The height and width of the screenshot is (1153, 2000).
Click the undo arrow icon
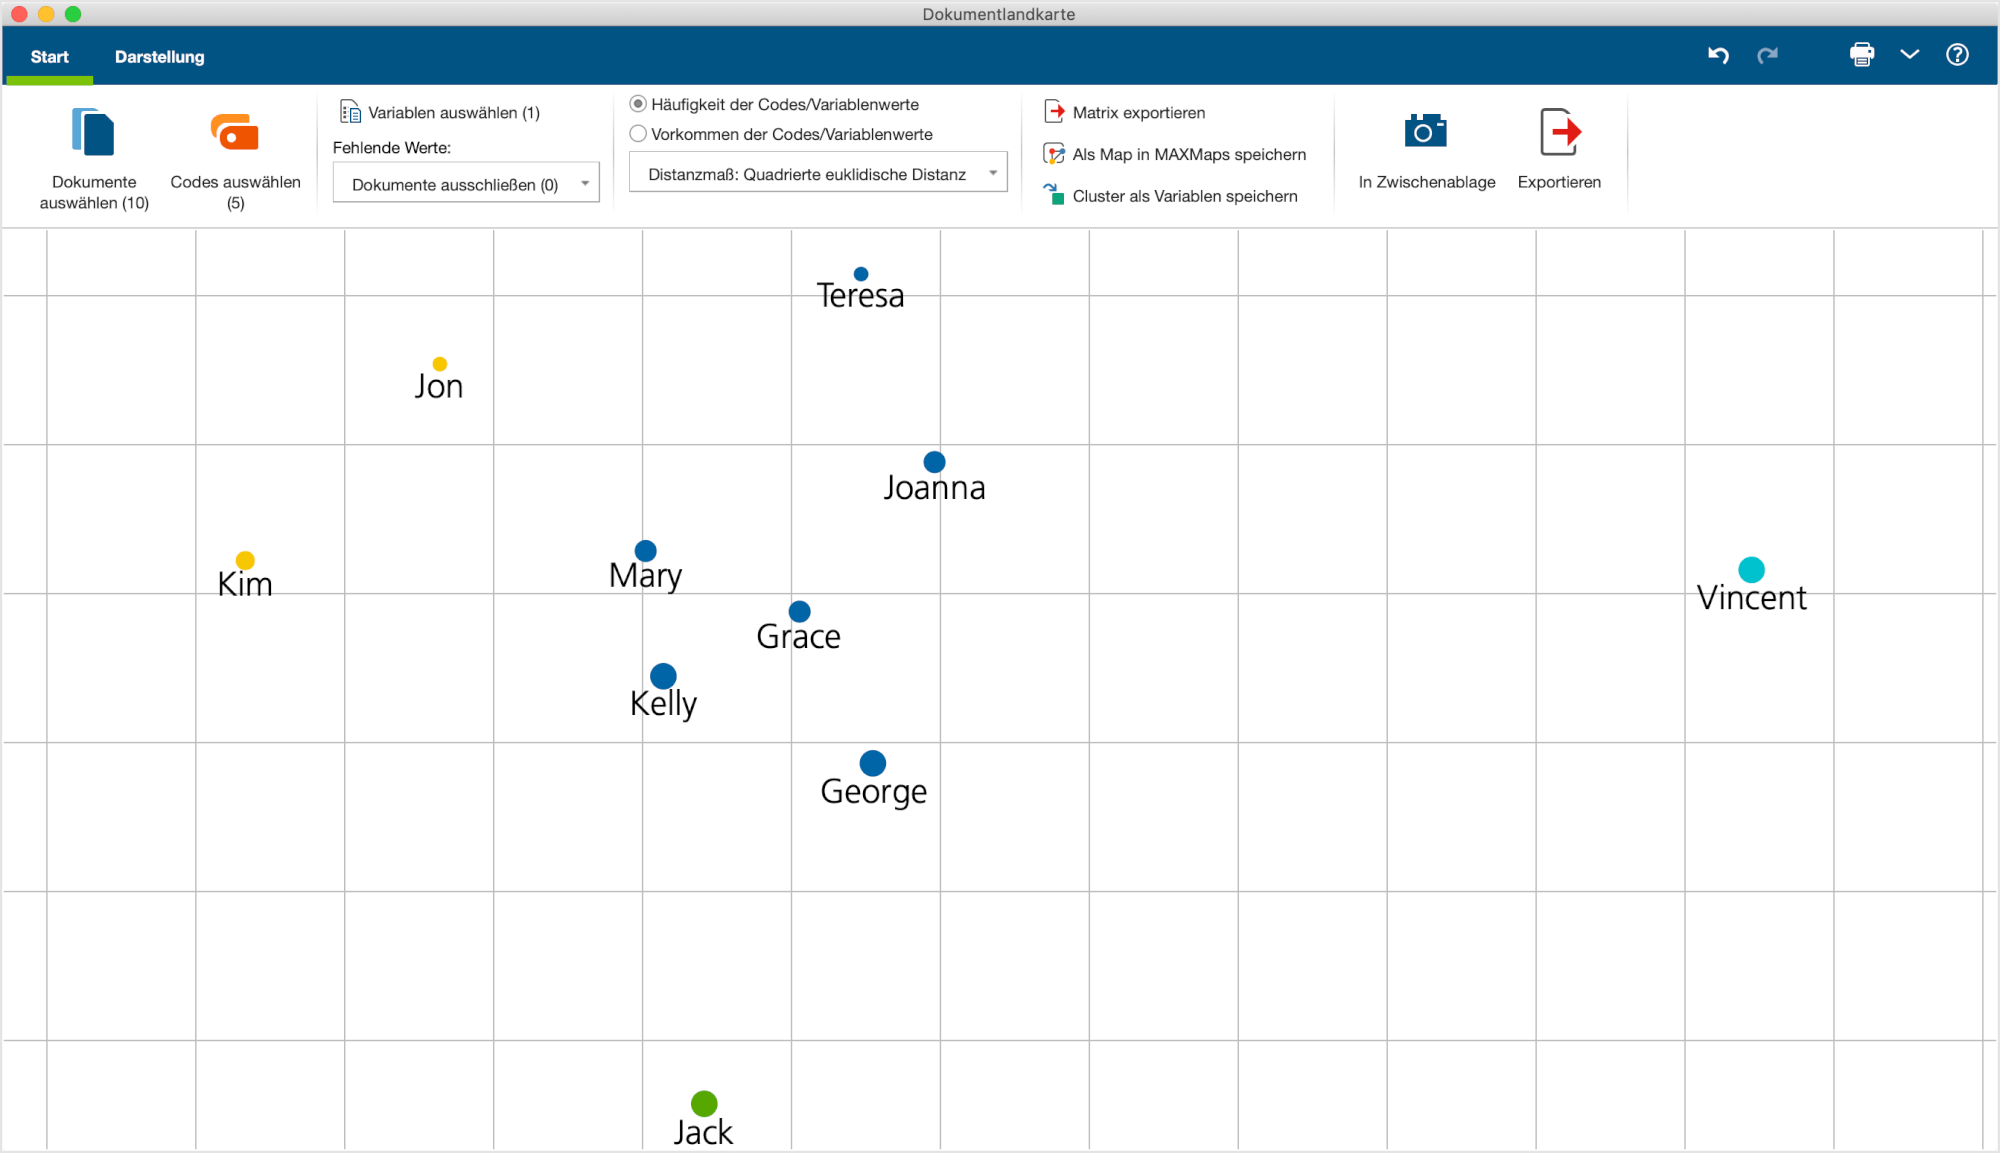click(1718, 55)
